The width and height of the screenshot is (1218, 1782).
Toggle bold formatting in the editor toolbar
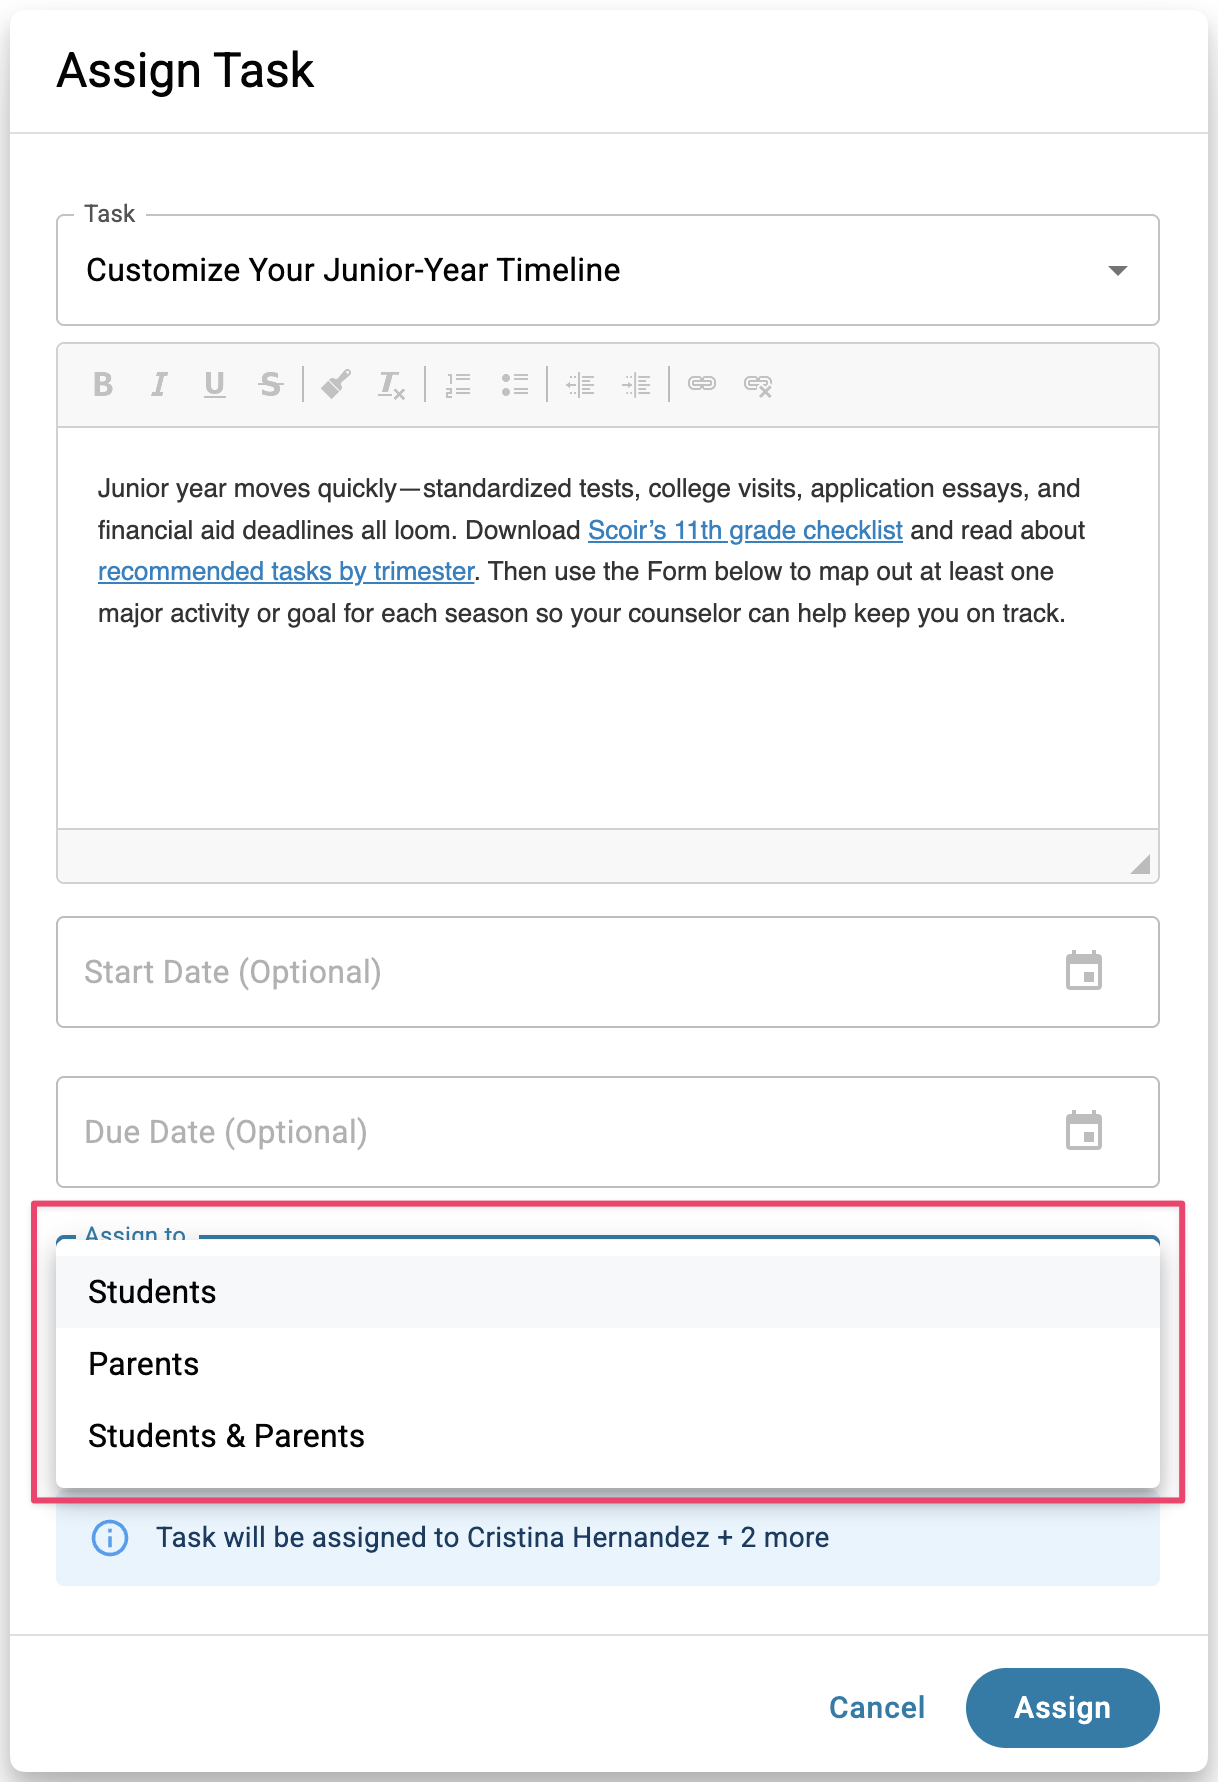tap(103, 385)
